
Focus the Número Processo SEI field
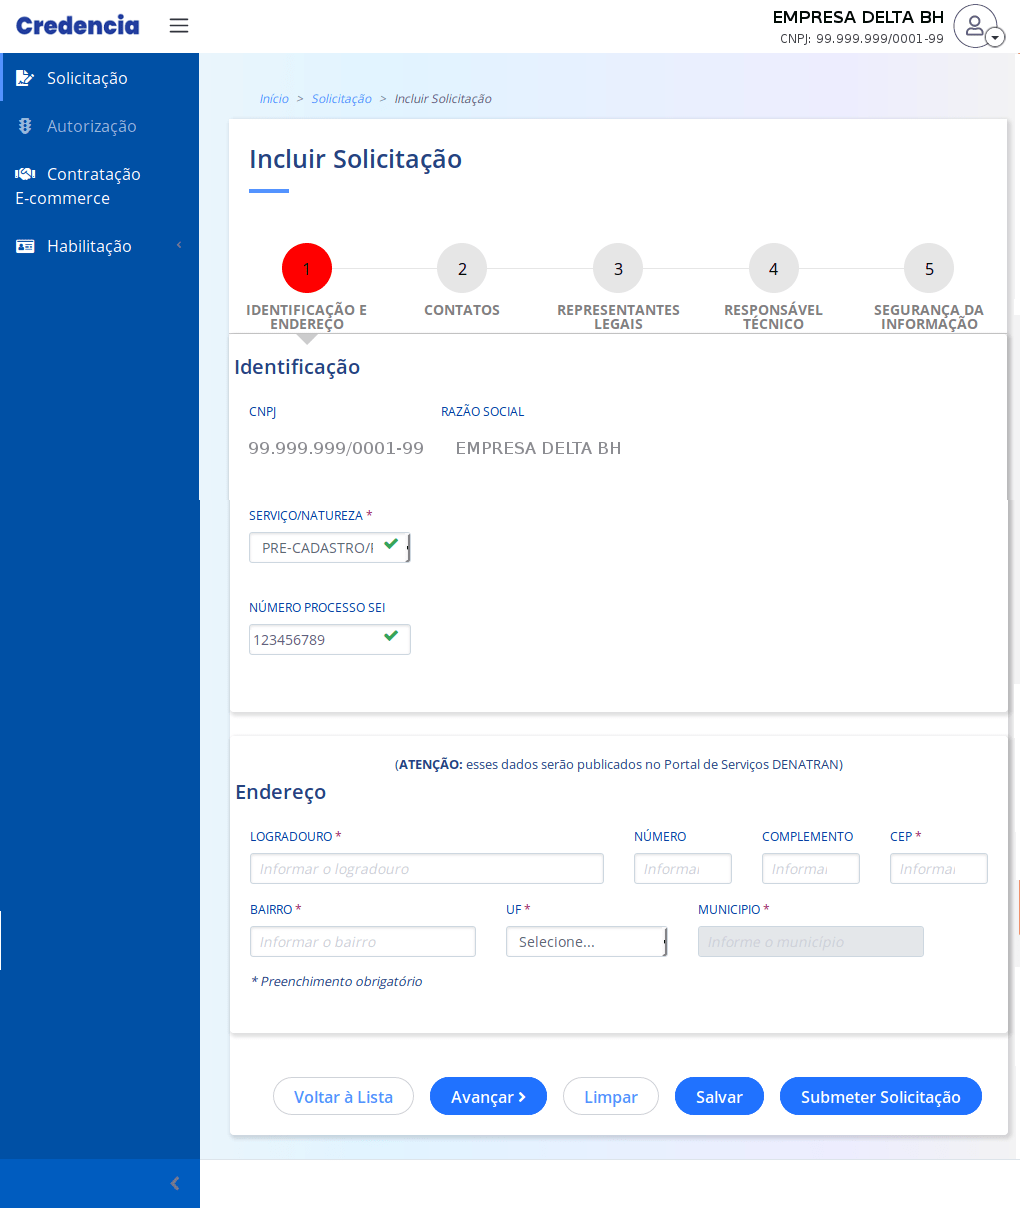[318, 640]
